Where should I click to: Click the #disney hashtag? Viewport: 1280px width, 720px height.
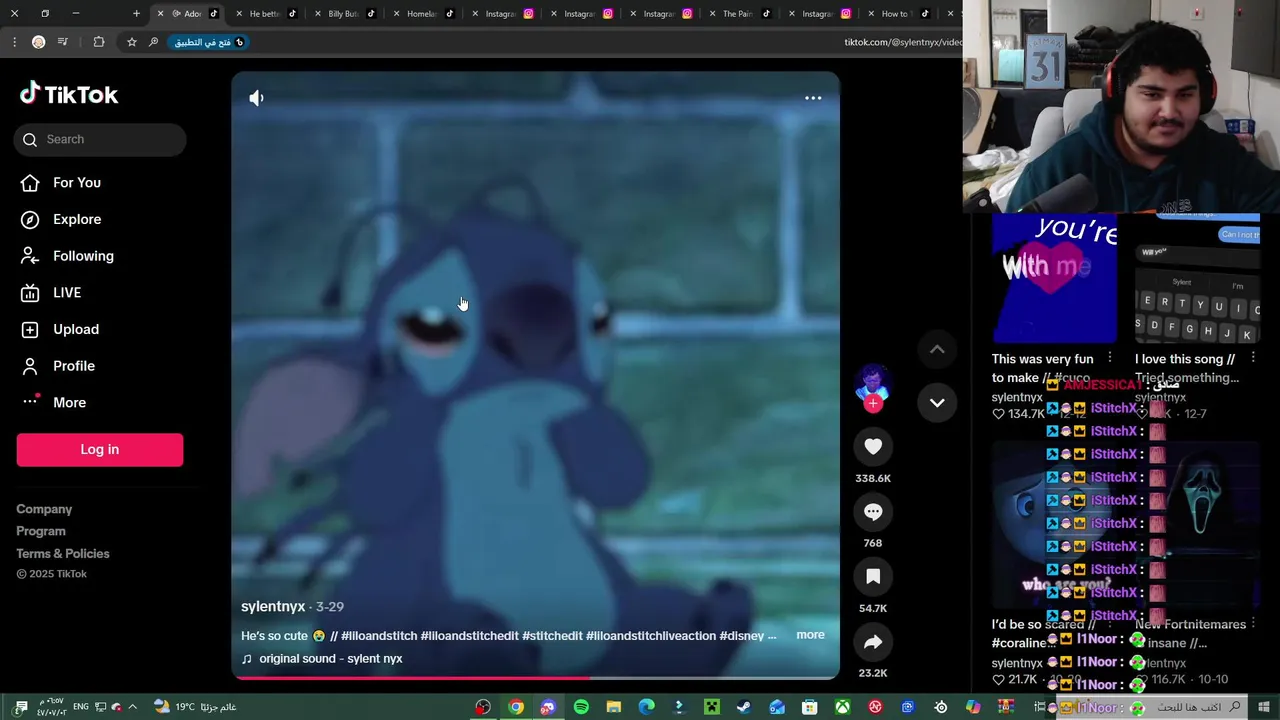click(x=743, y=636)
